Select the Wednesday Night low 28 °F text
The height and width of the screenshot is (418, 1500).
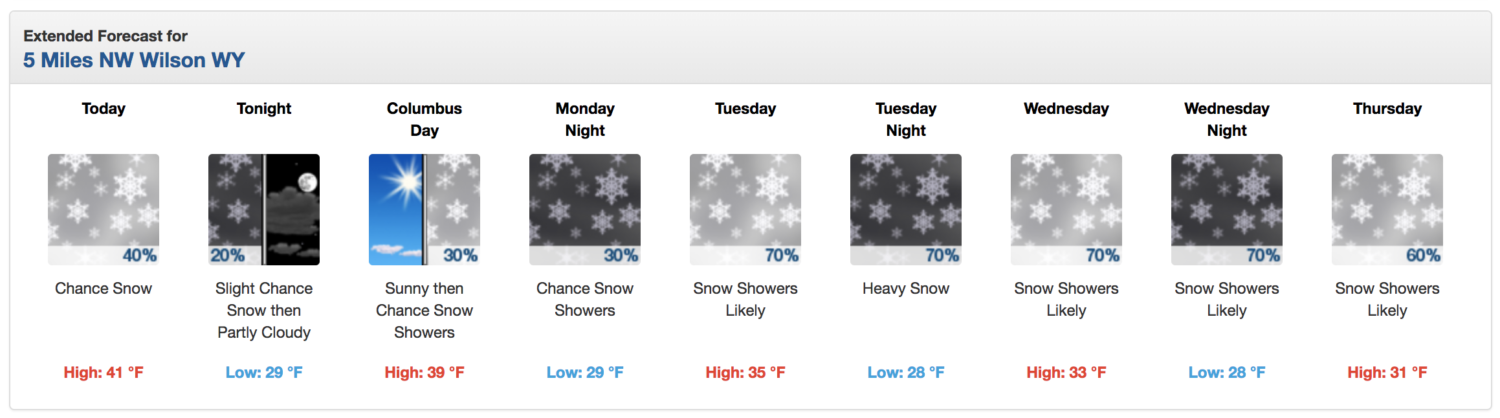pyautogui.click(x=1227, y=373)
